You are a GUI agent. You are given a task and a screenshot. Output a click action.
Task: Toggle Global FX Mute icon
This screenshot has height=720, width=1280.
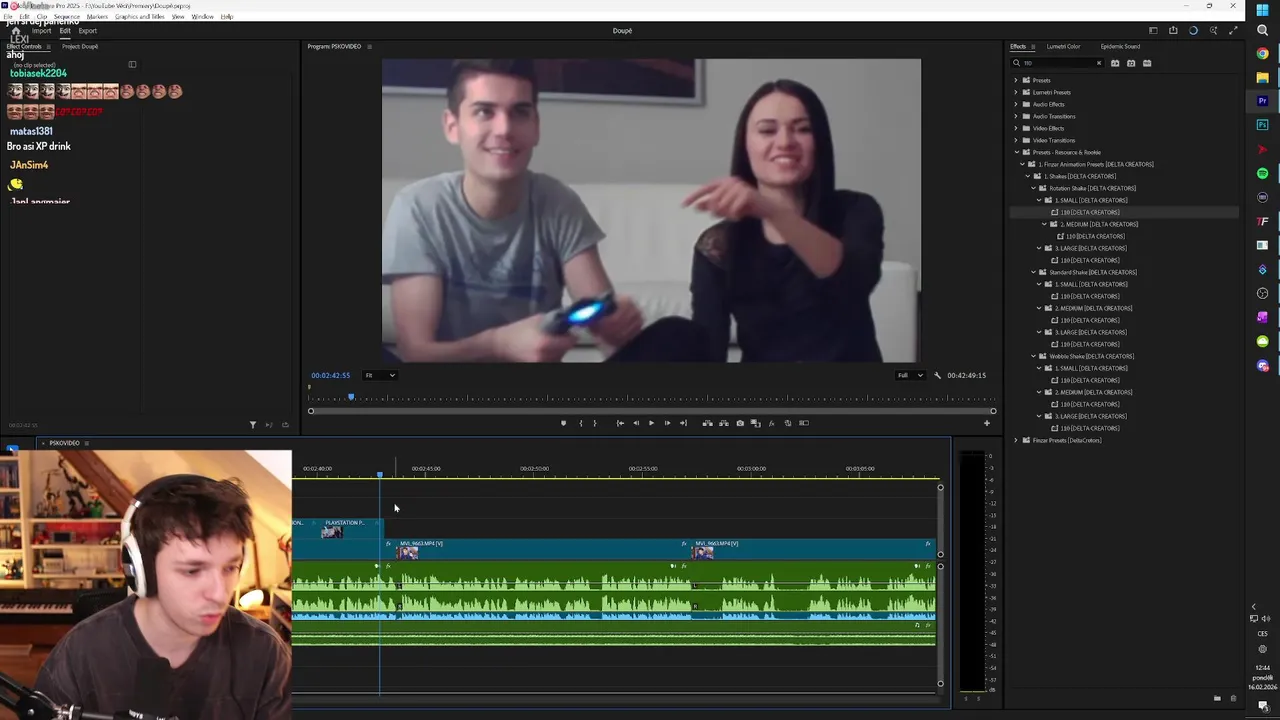tap(771, 423)
